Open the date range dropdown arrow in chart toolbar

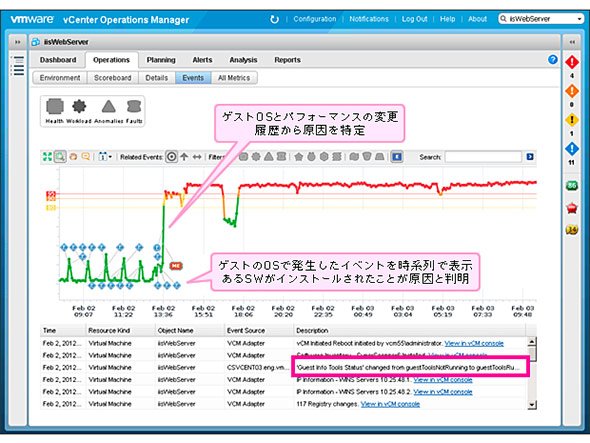point(110,157)
